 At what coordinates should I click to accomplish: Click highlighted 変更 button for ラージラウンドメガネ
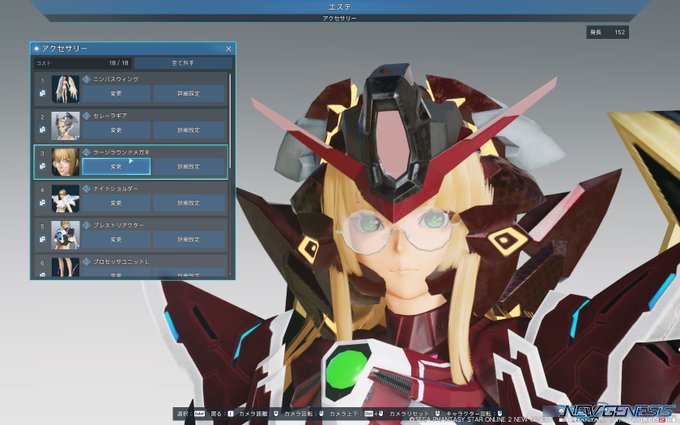(x=116, y=167)
